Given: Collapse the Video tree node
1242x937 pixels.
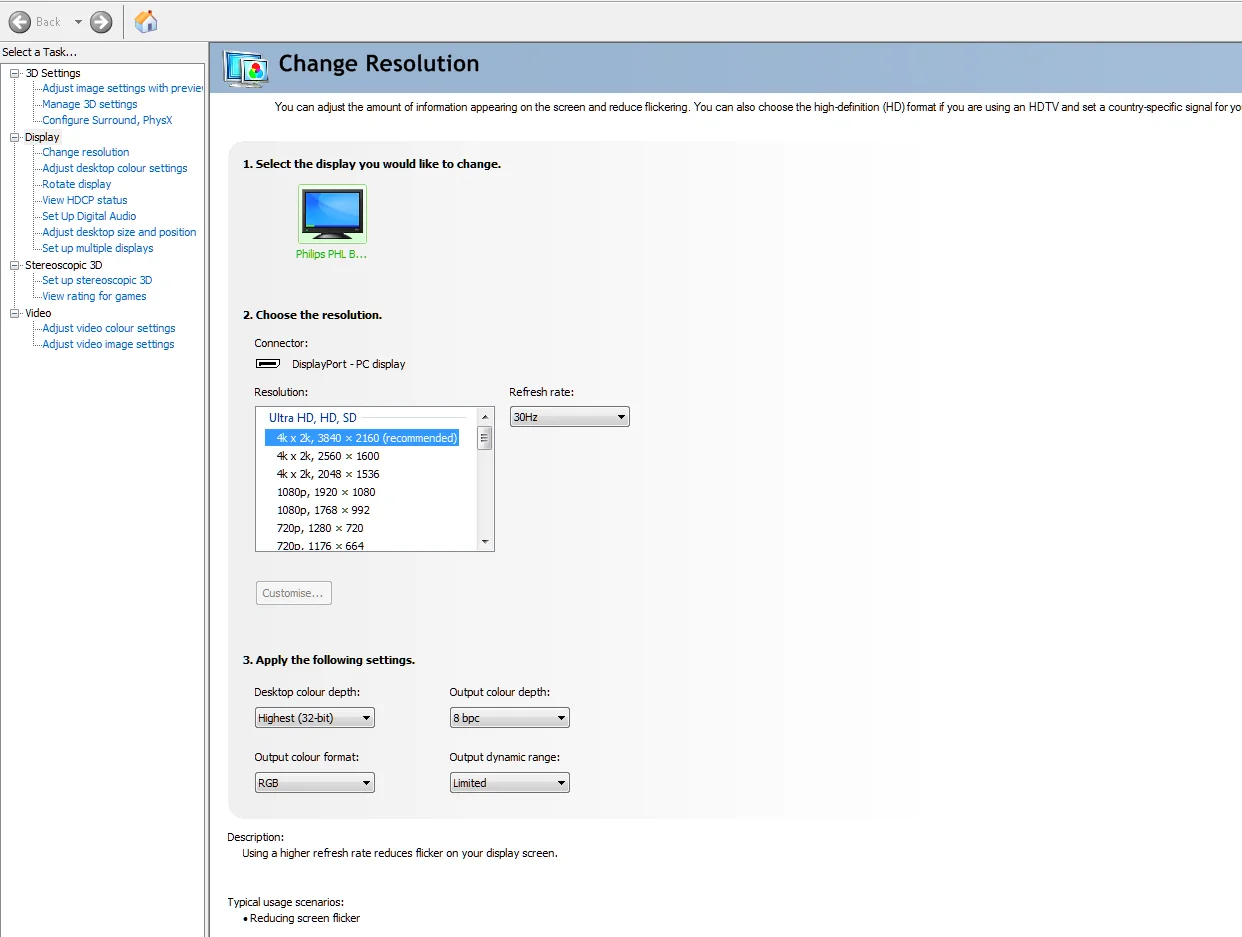Looking at the screenshot, I should click(15, 313).
